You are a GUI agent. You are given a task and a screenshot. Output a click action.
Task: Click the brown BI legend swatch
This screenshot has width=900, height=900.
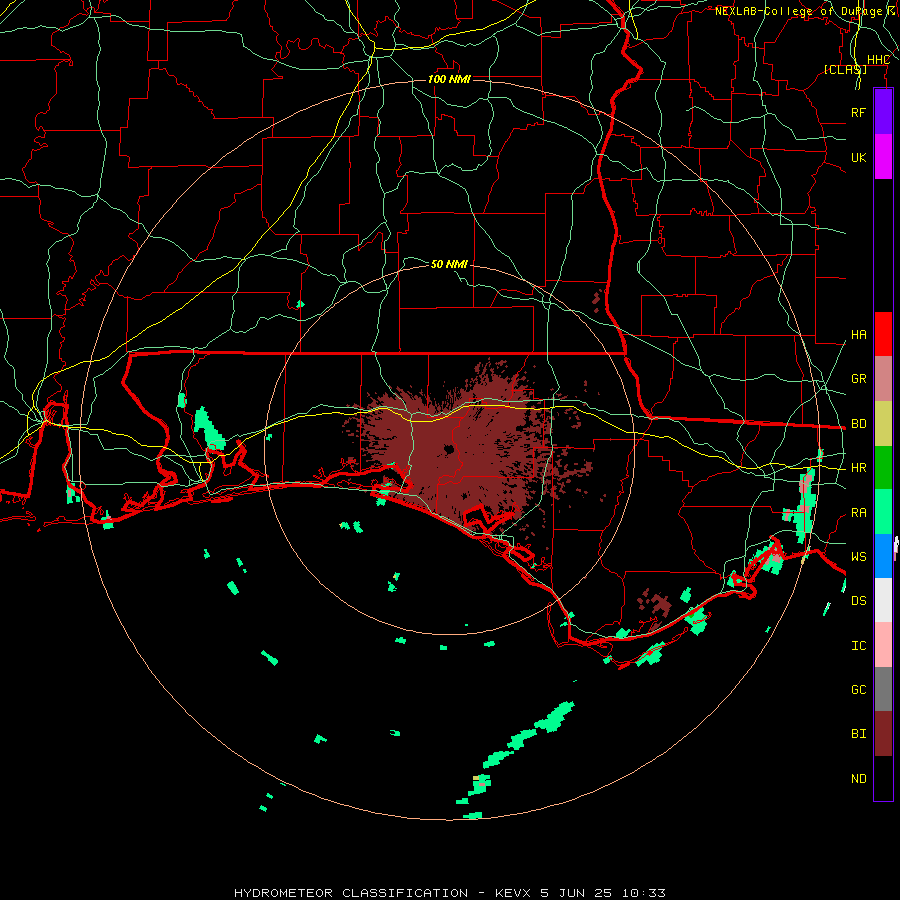click(x=883, y=734)
